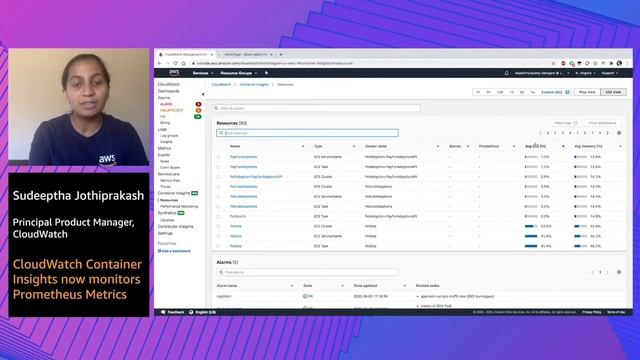Open Log groups in the sidebar

point(169,136)
